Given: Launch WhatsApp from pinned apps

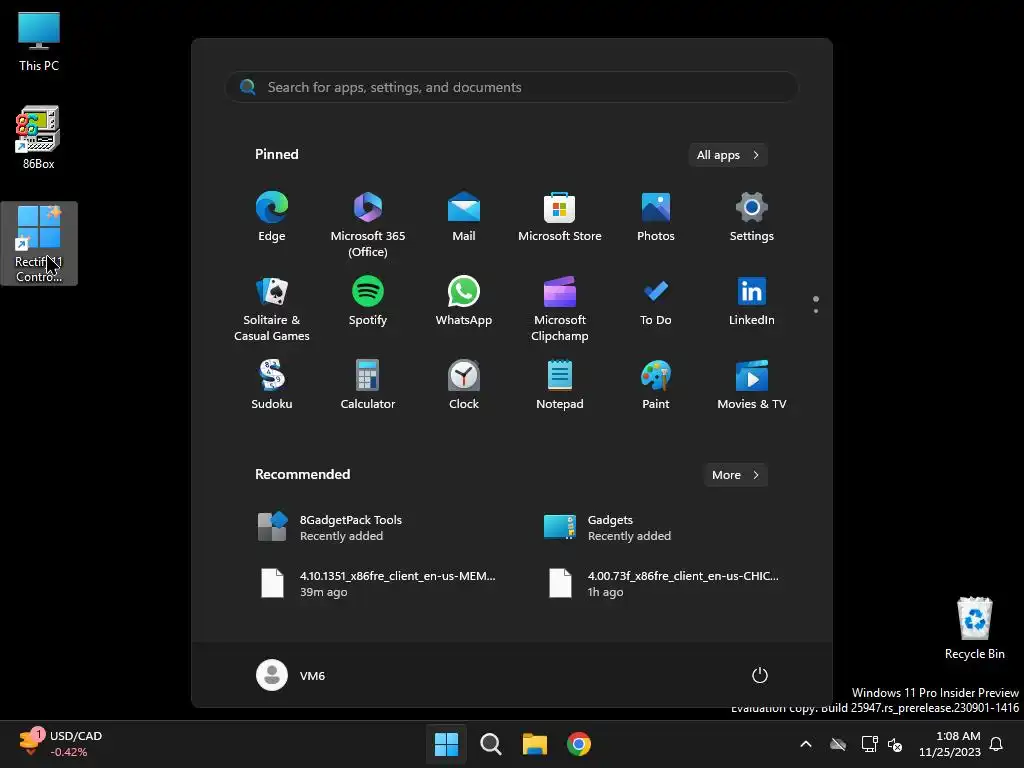Looking at the screenshot, I should [x=464, y=301].
